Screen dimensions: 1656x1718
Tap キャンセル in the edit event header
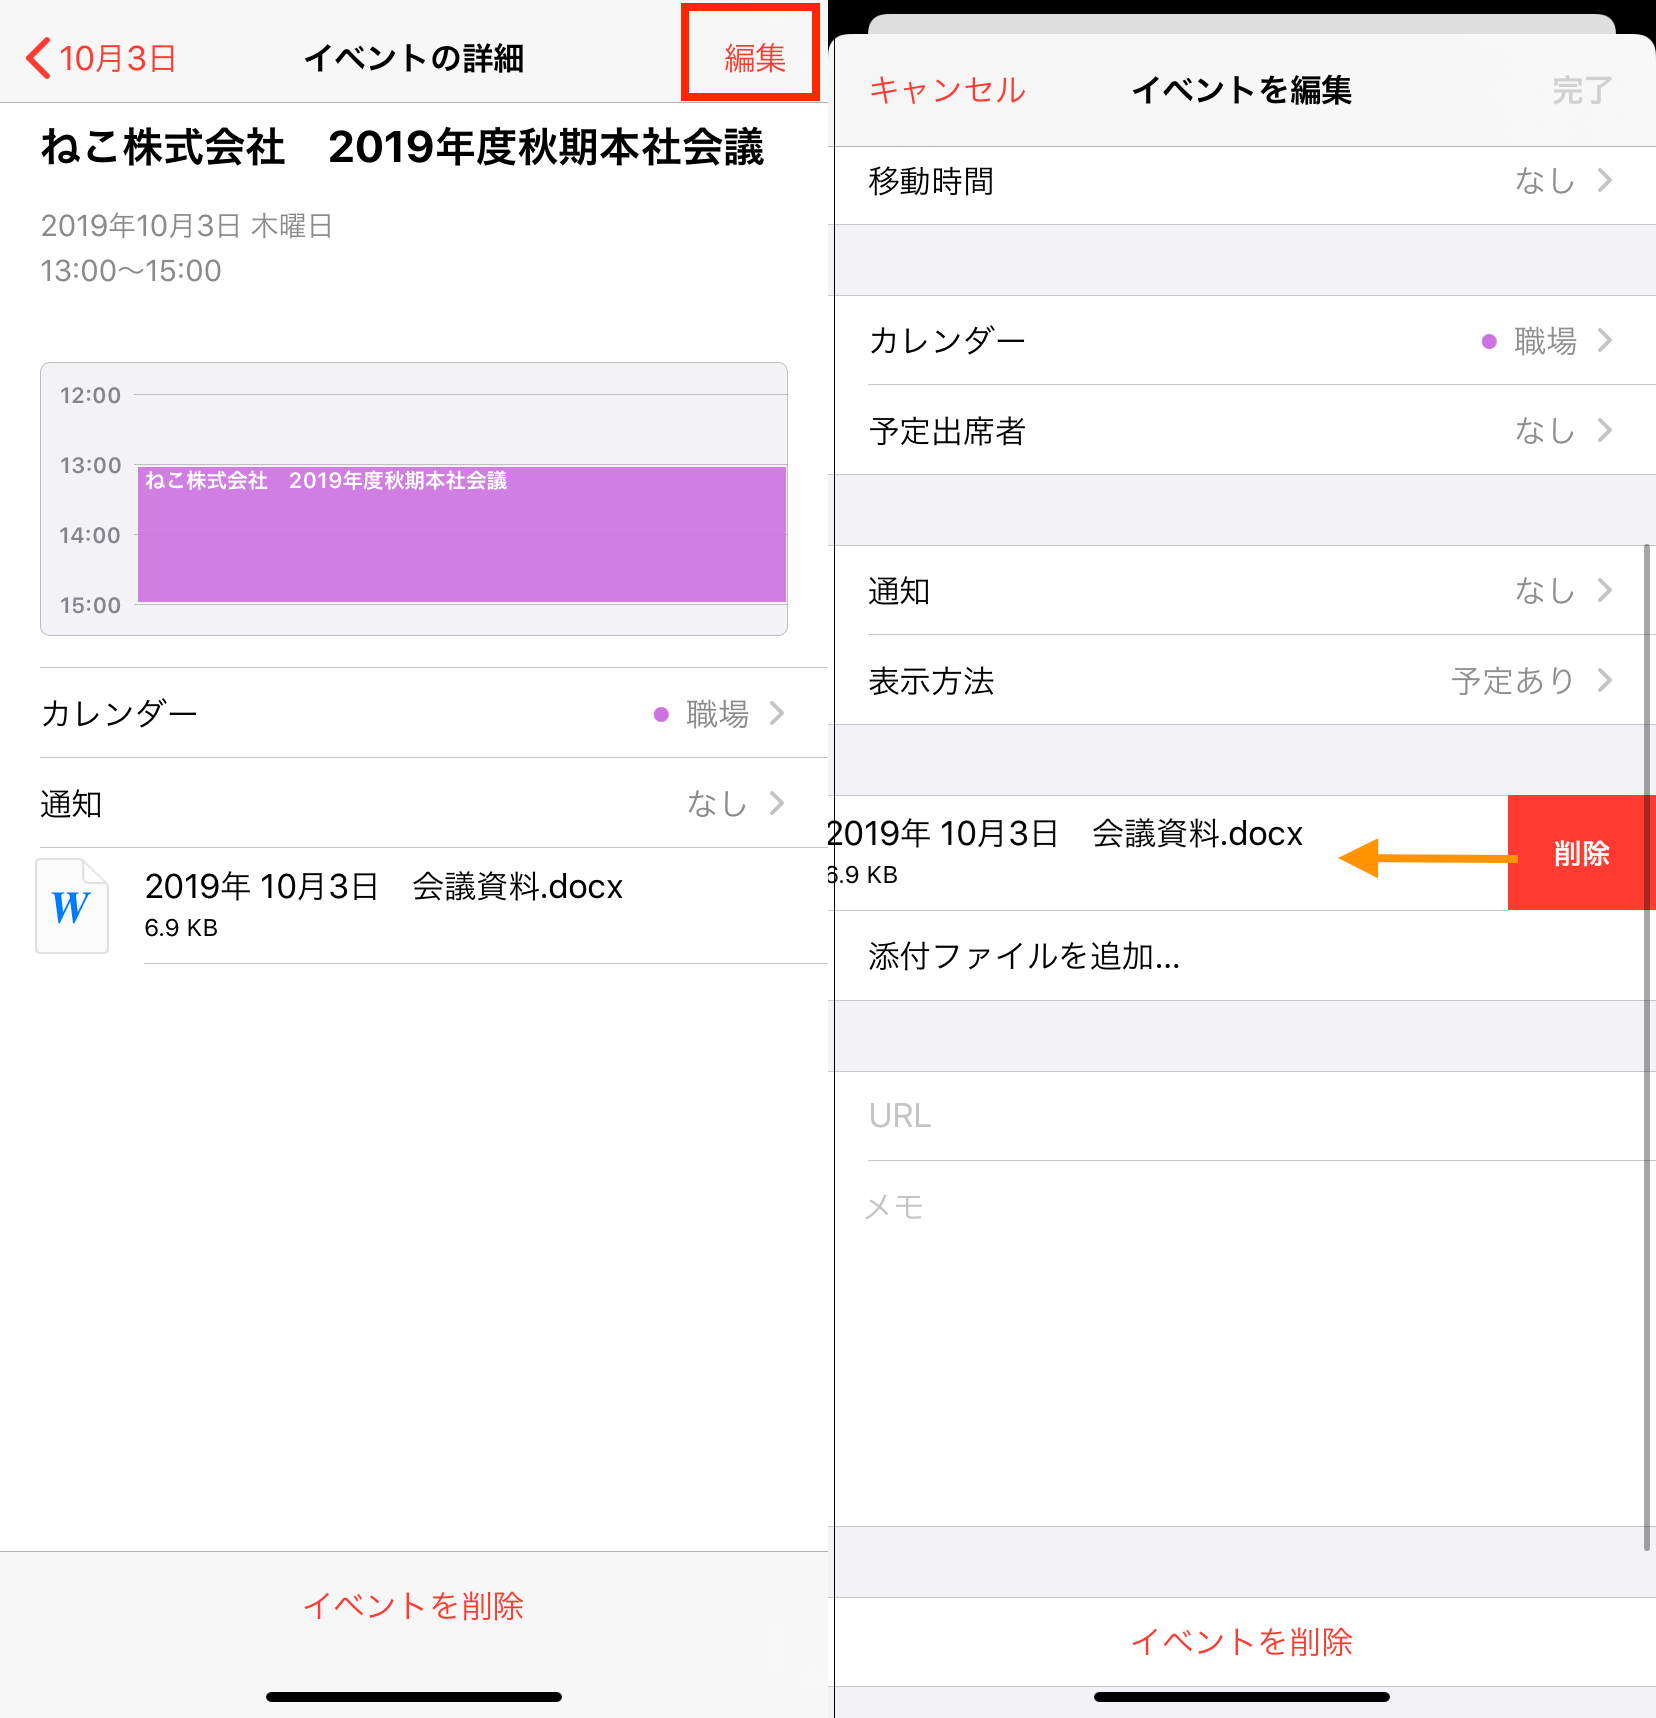[947, 90]
